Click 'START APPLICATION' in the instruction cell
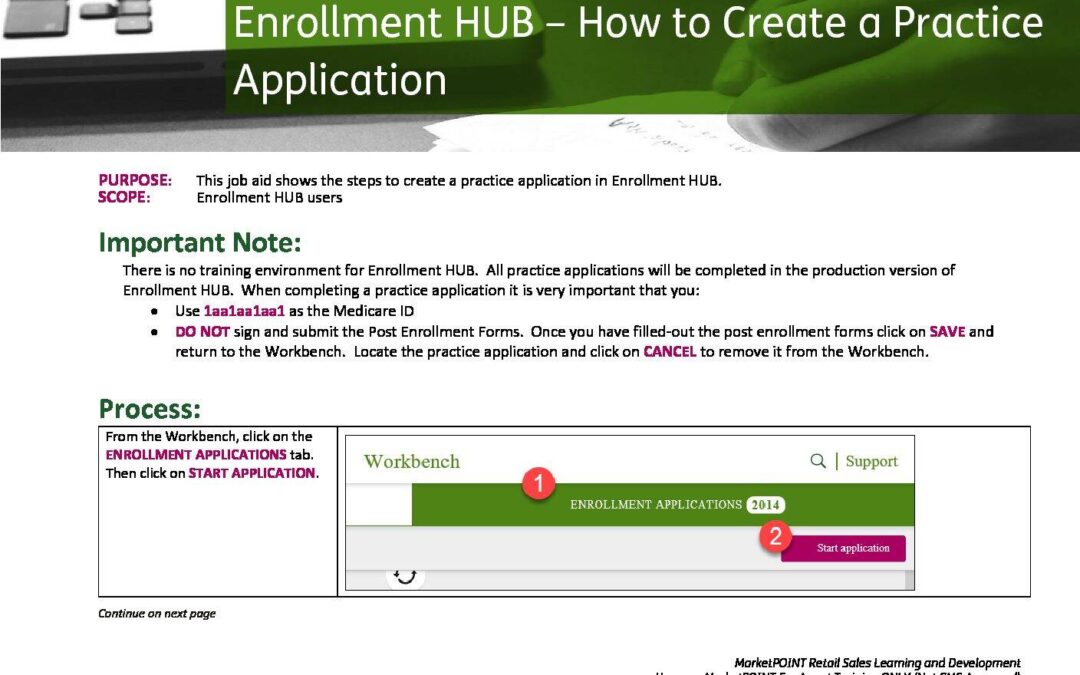This screenshot has height=675, width=1080. click(x=251, y=473)
